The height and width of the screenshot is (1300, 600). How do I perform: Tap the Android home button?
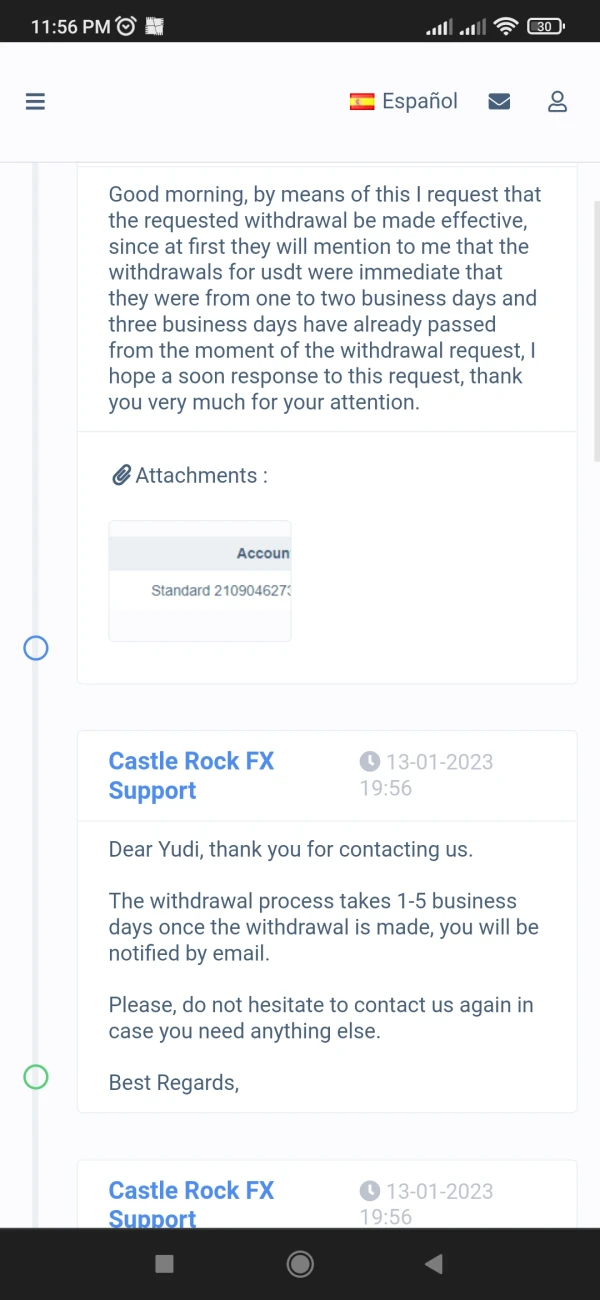300,1264
